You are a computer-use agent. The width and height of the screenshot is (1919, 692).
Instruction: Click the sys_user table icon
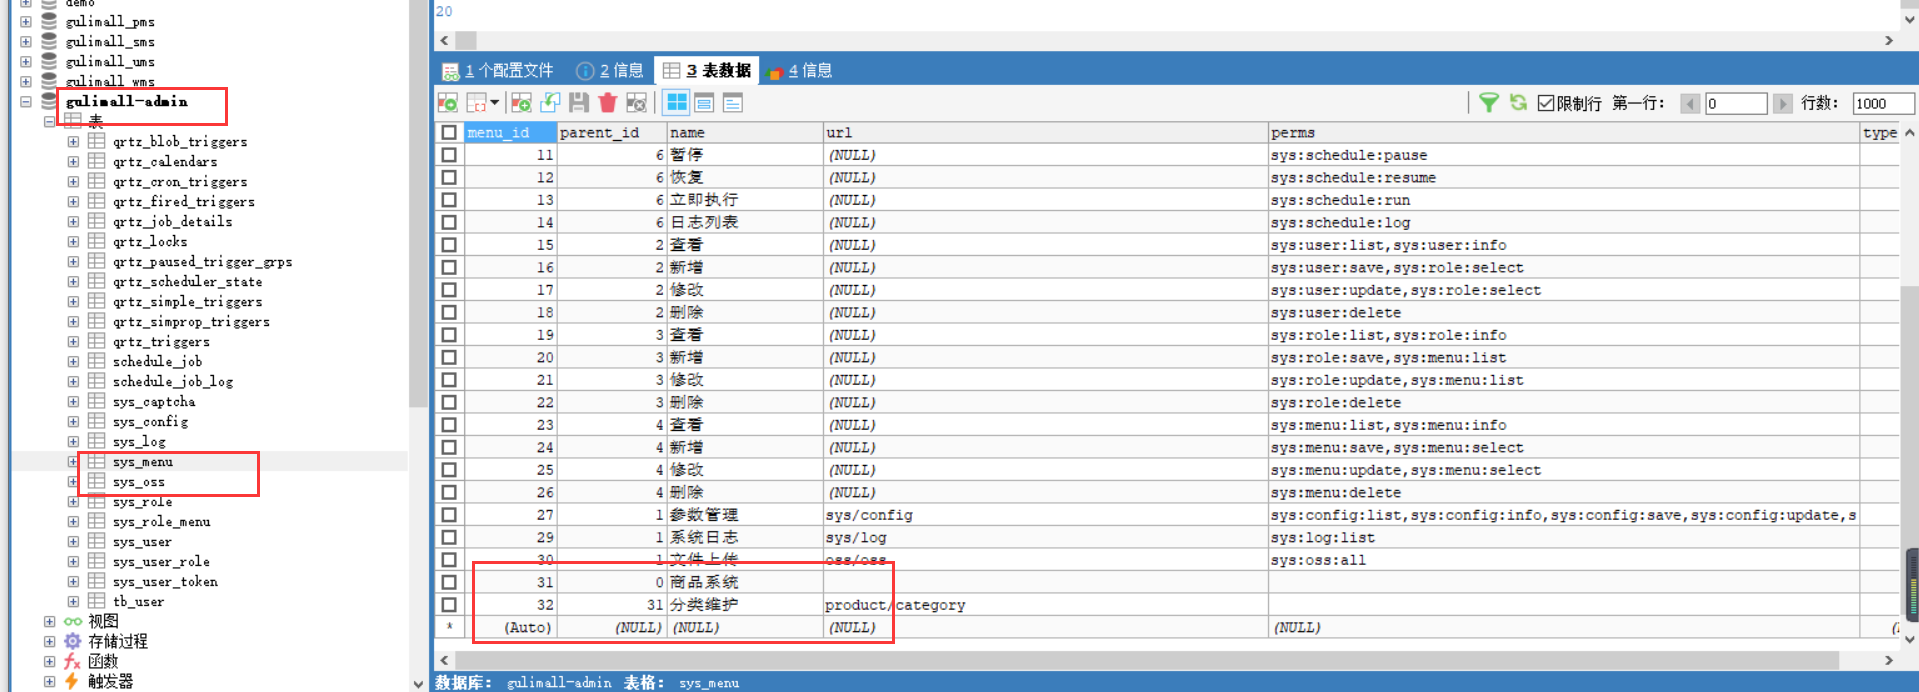pos(97,541)
